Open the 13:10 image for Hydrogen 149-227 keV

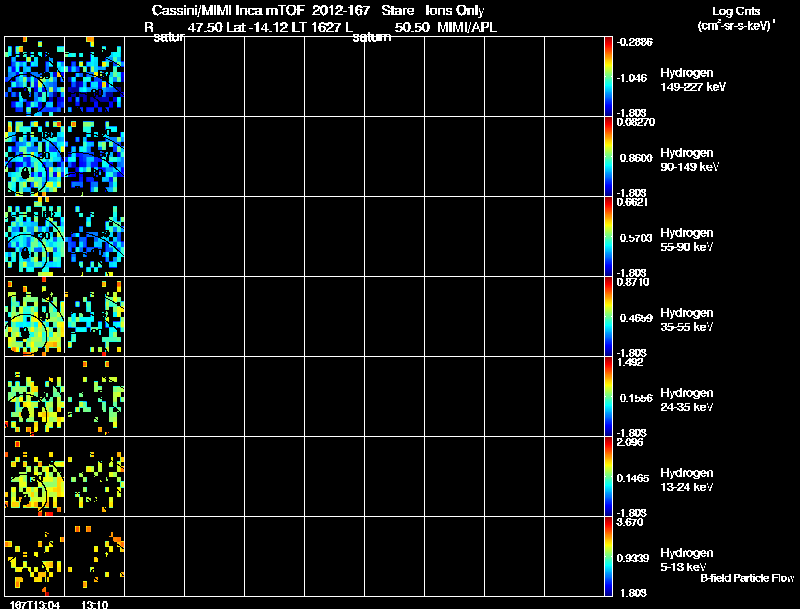click(95, 77)
